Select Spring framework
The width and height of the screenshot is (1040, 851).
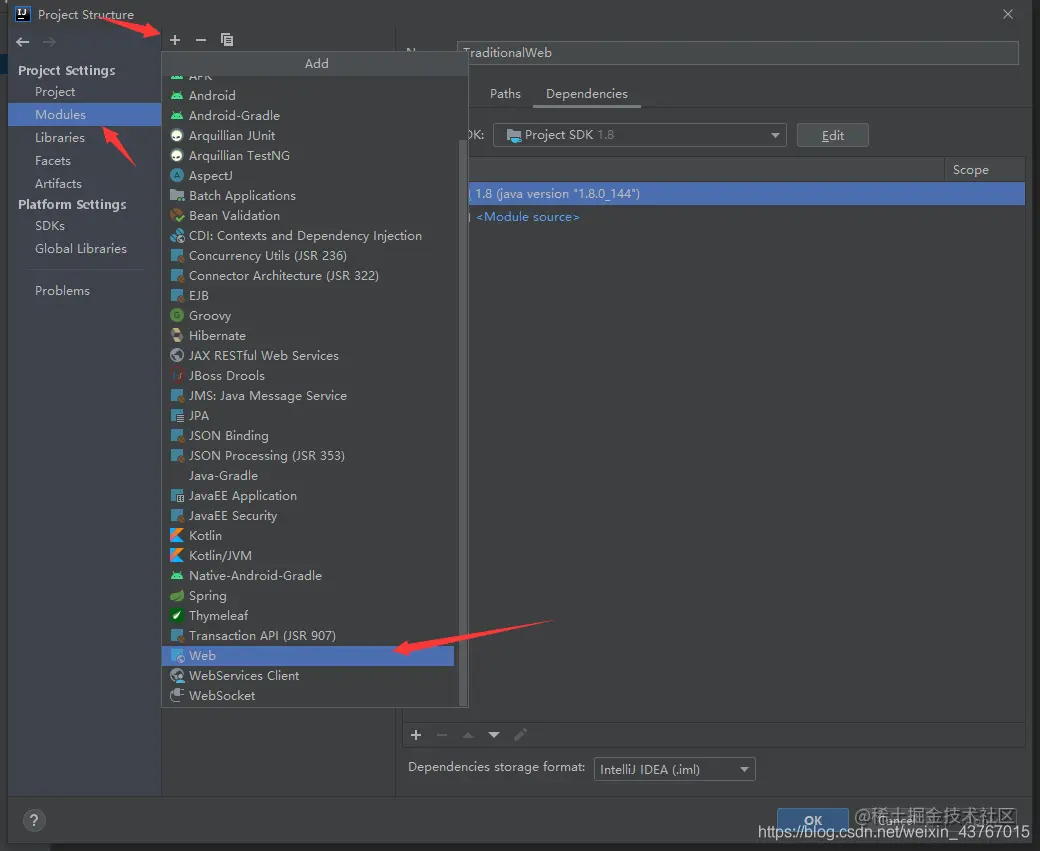tap(308, 596)
